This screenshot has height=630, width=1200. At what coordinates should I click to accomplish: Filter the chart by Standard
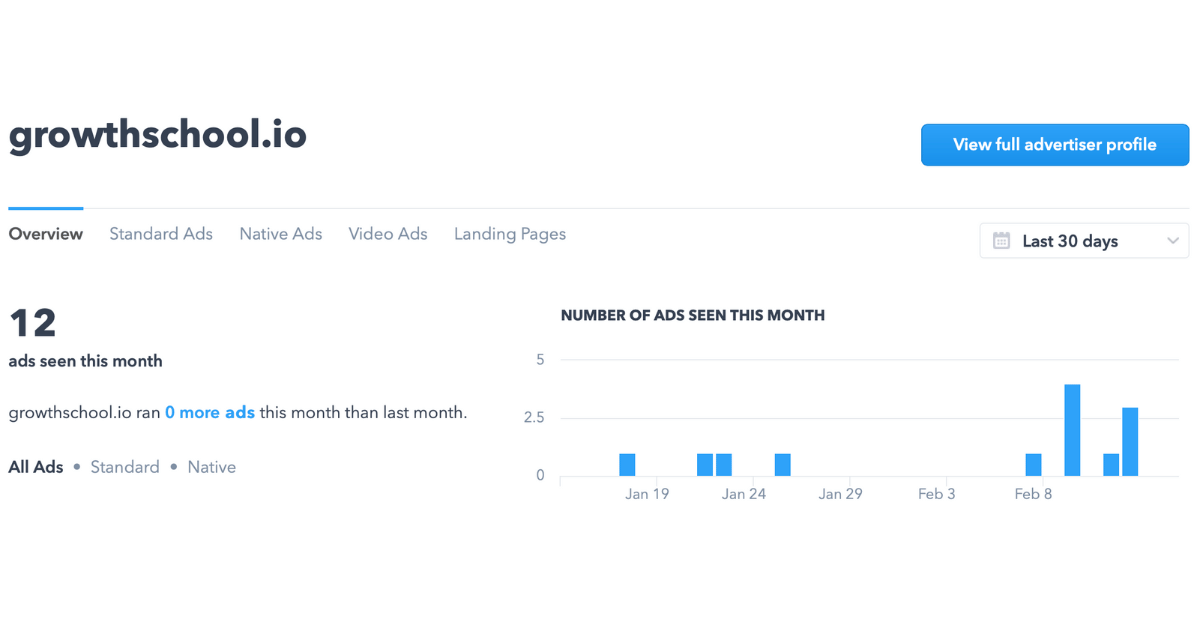coord(125,467)
